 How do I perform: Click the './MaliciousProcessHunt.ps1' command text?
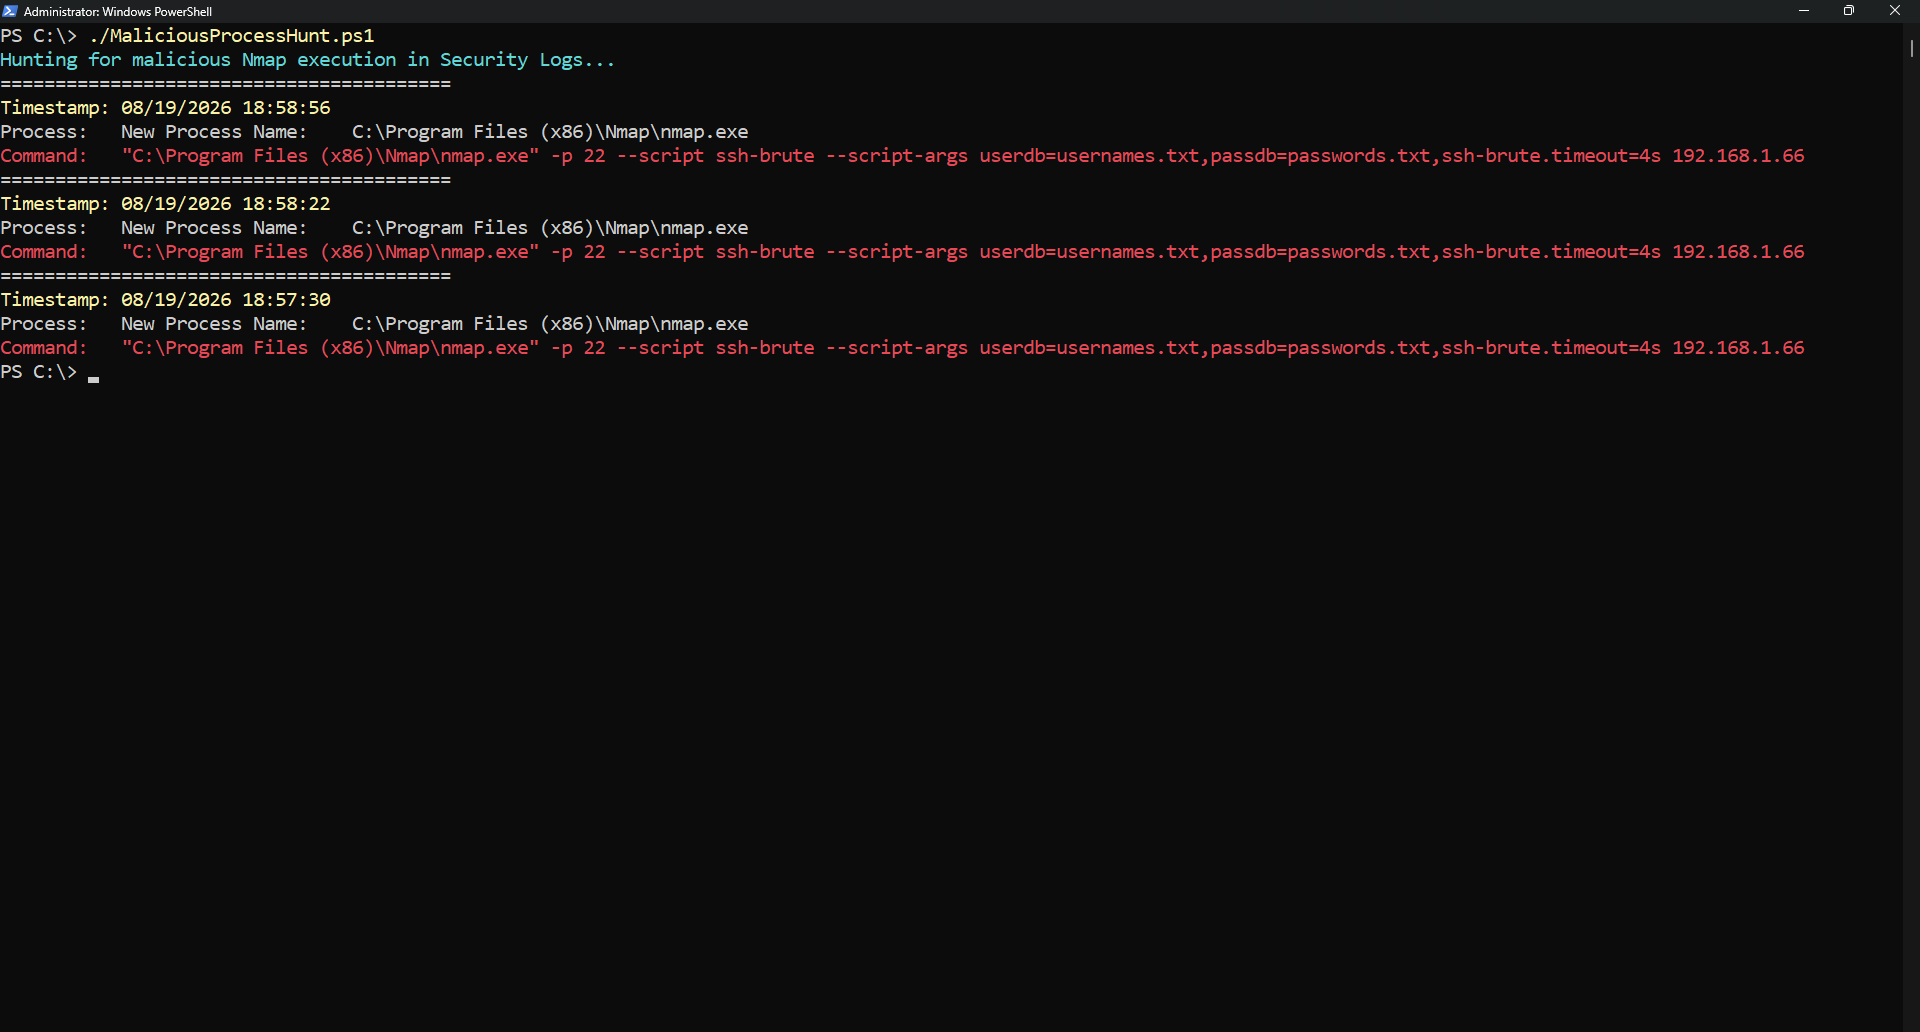pyautogui.click(x=231, y=36)
